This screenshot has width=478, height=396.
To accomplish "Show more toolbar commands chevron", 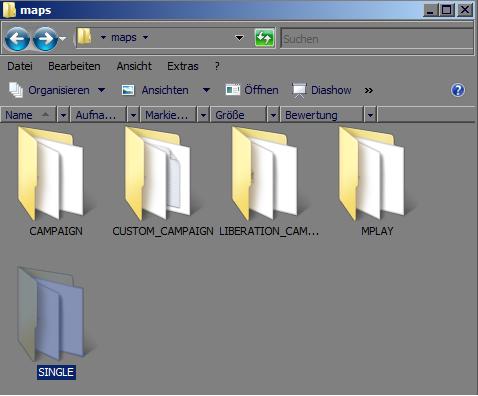I will click(369, 90).
